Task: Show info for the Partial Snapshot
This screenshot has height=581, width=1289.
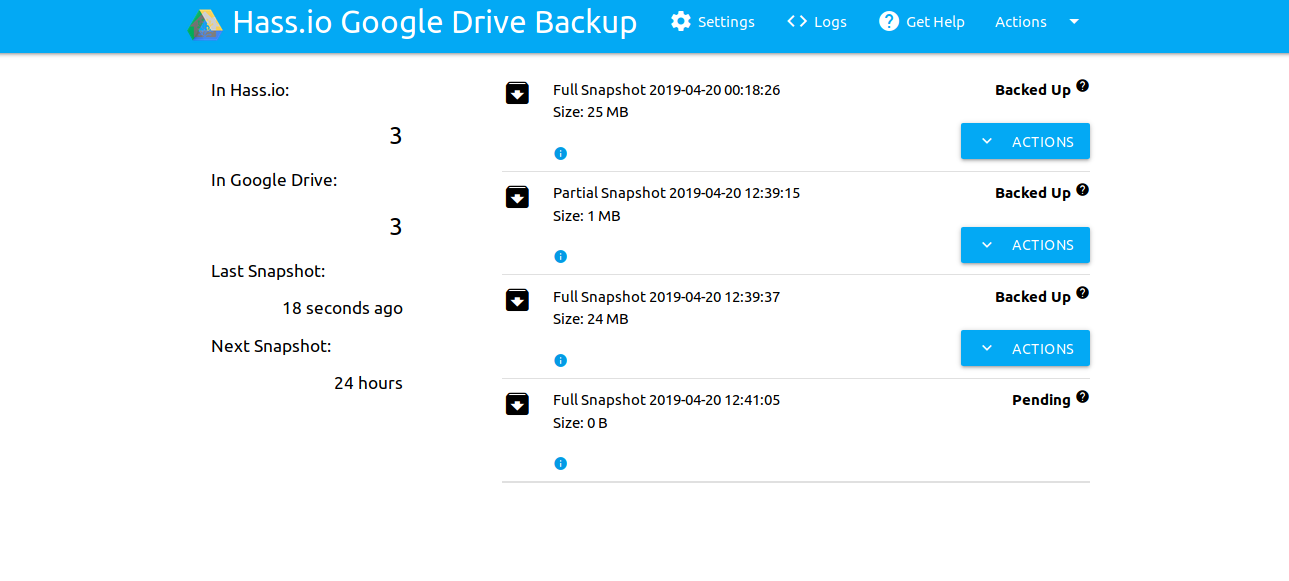Action: [x=560, y=257]
